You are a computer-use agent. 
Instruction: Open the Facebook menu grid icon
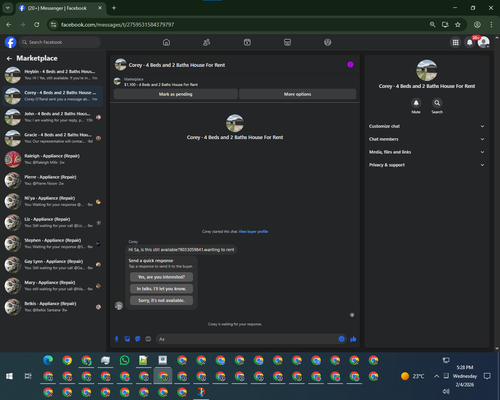[455, 42]
